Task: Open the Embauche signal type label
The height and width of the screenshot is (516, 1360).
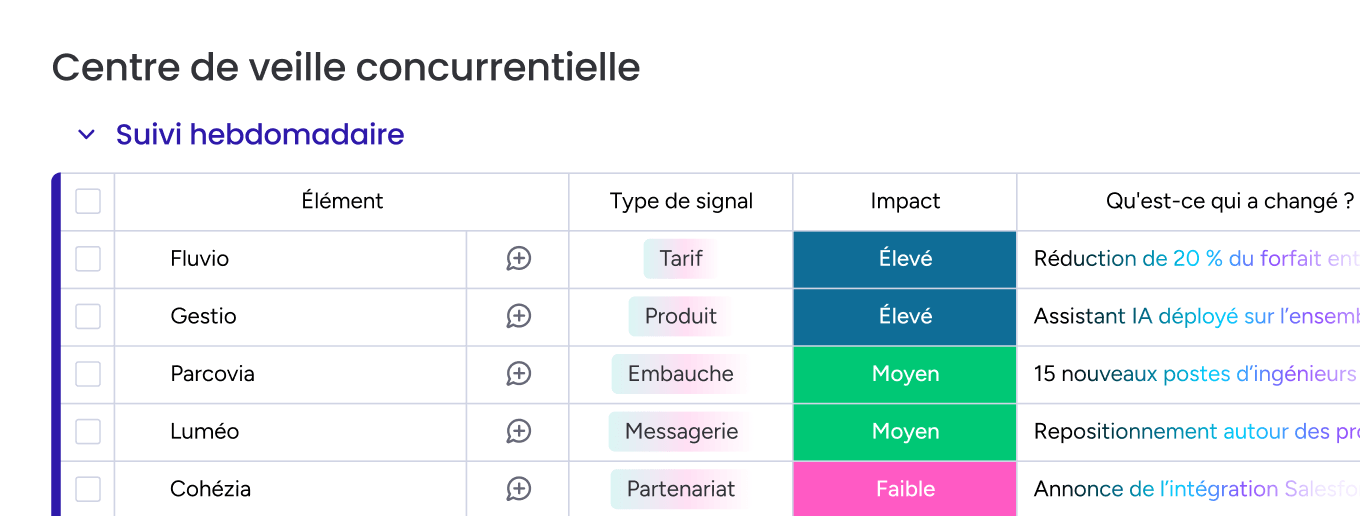Action: [681, 374]
